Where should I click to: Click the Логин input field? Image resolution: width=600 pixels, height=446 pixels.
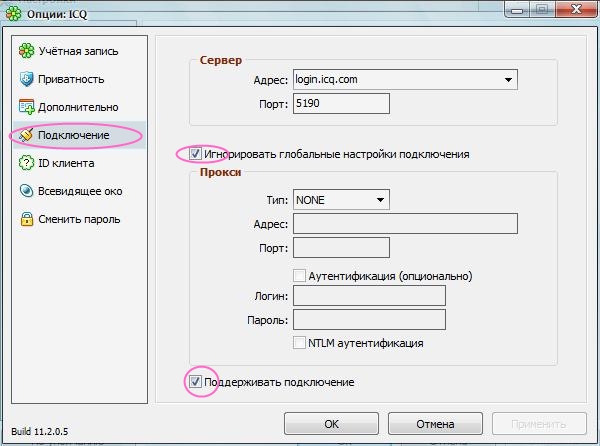click(369, 296)
